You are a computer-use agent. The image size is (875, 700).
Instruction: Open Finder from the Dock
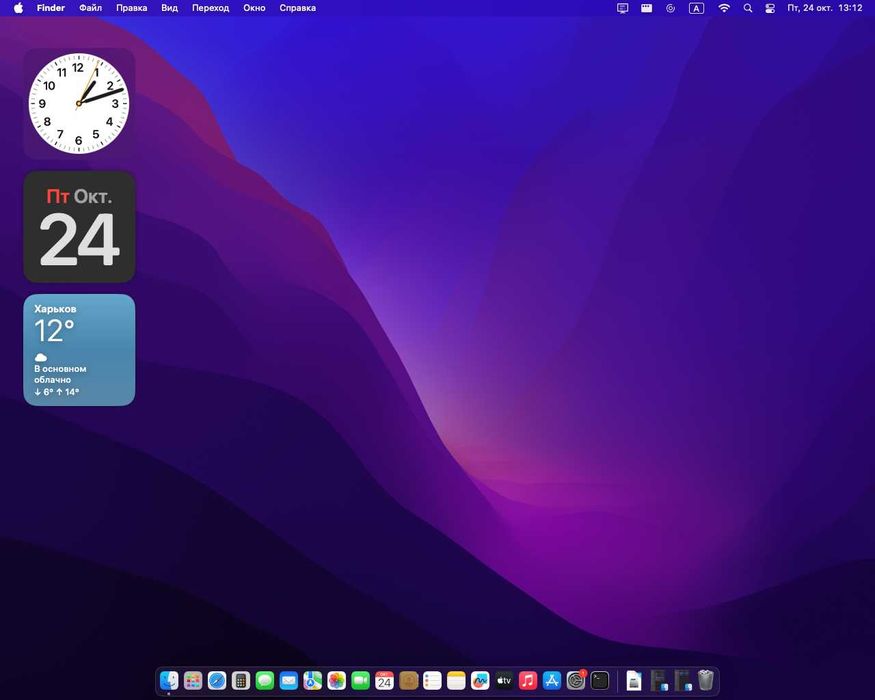point(169,680)
